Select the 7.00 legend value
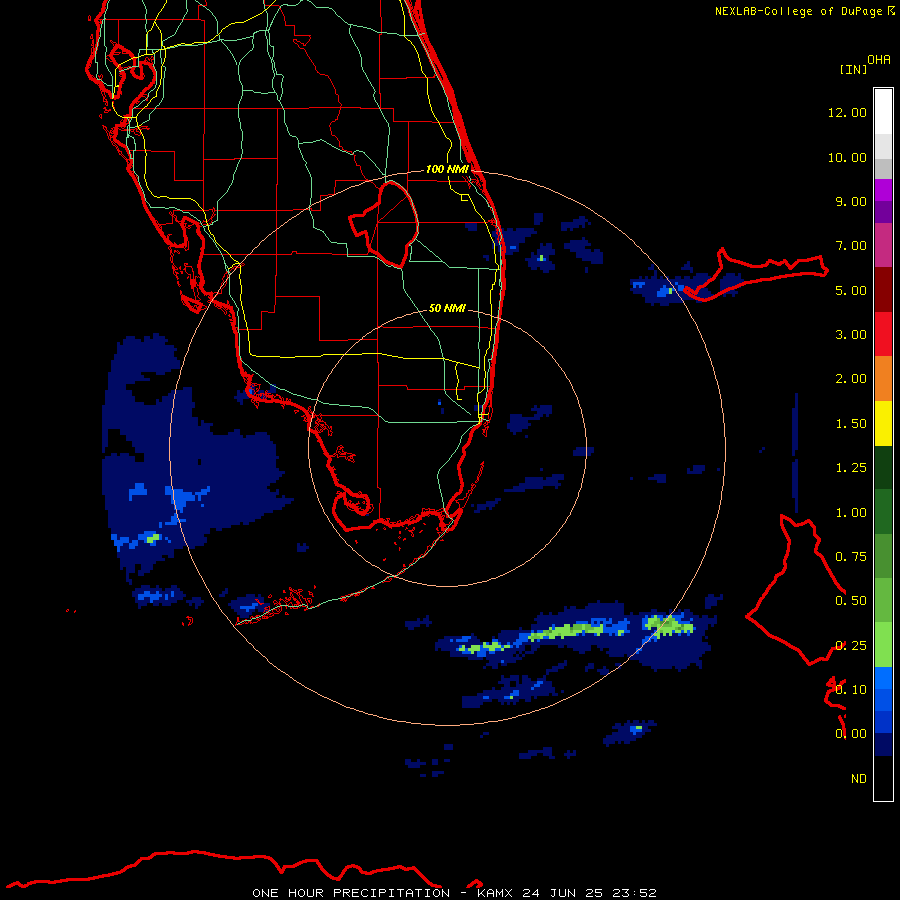900x900 pixels. (851, 246)
